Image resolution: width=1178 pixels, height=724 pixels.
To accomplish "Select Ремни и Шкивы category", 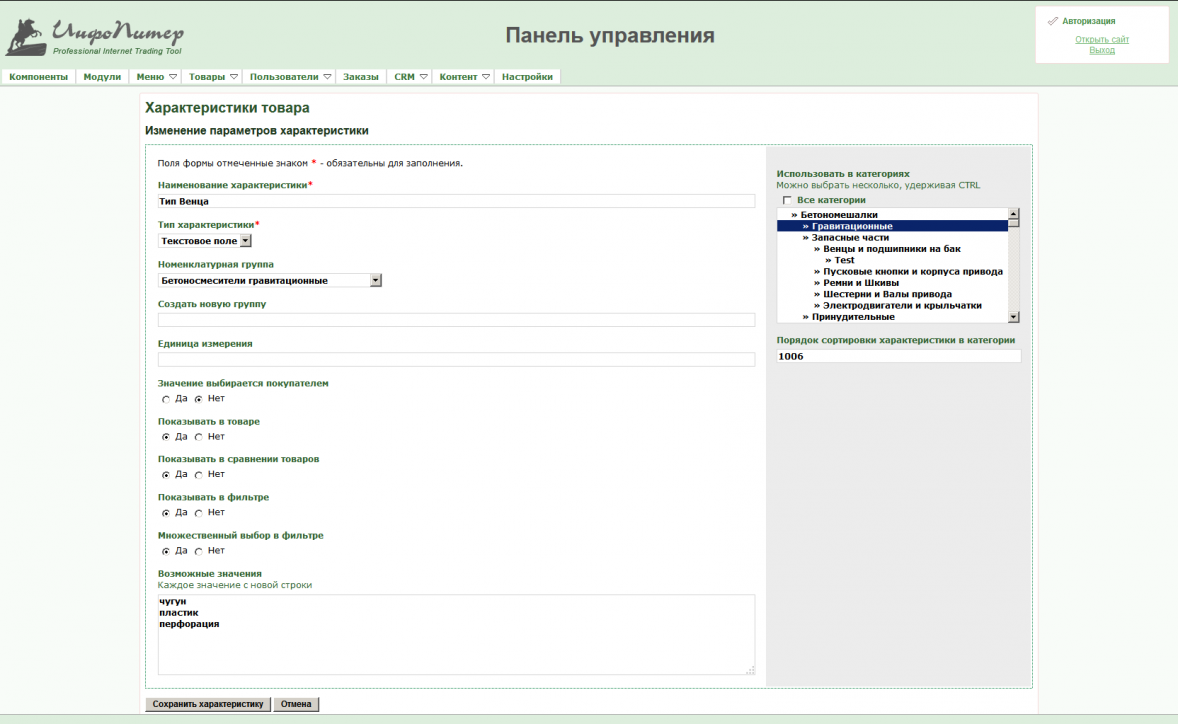I will 893,283.
